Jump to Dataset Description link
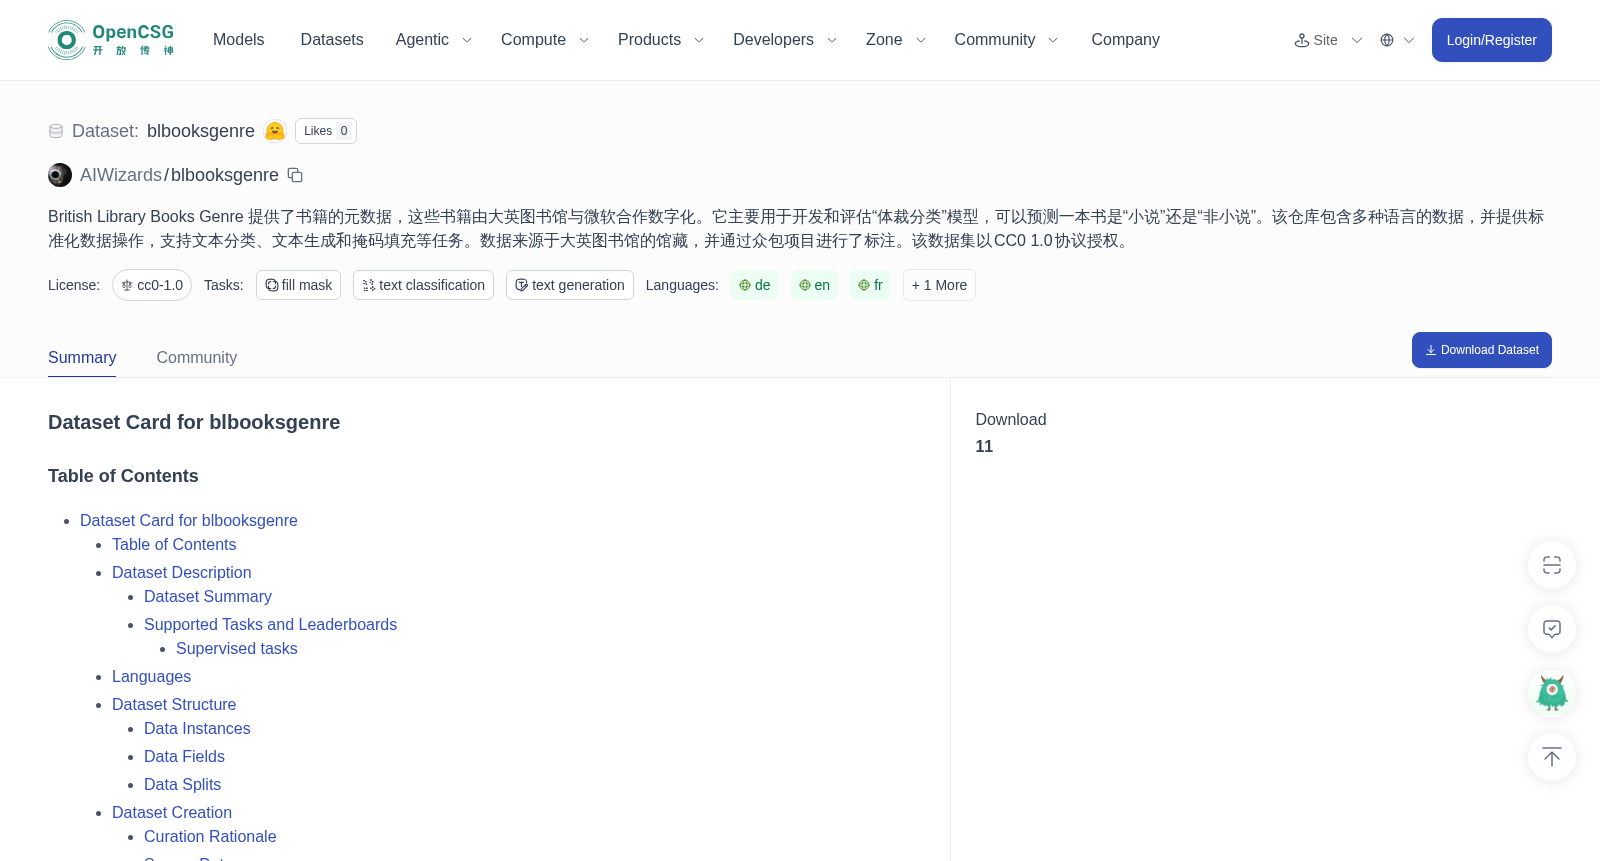 click(x=182, y=572)
